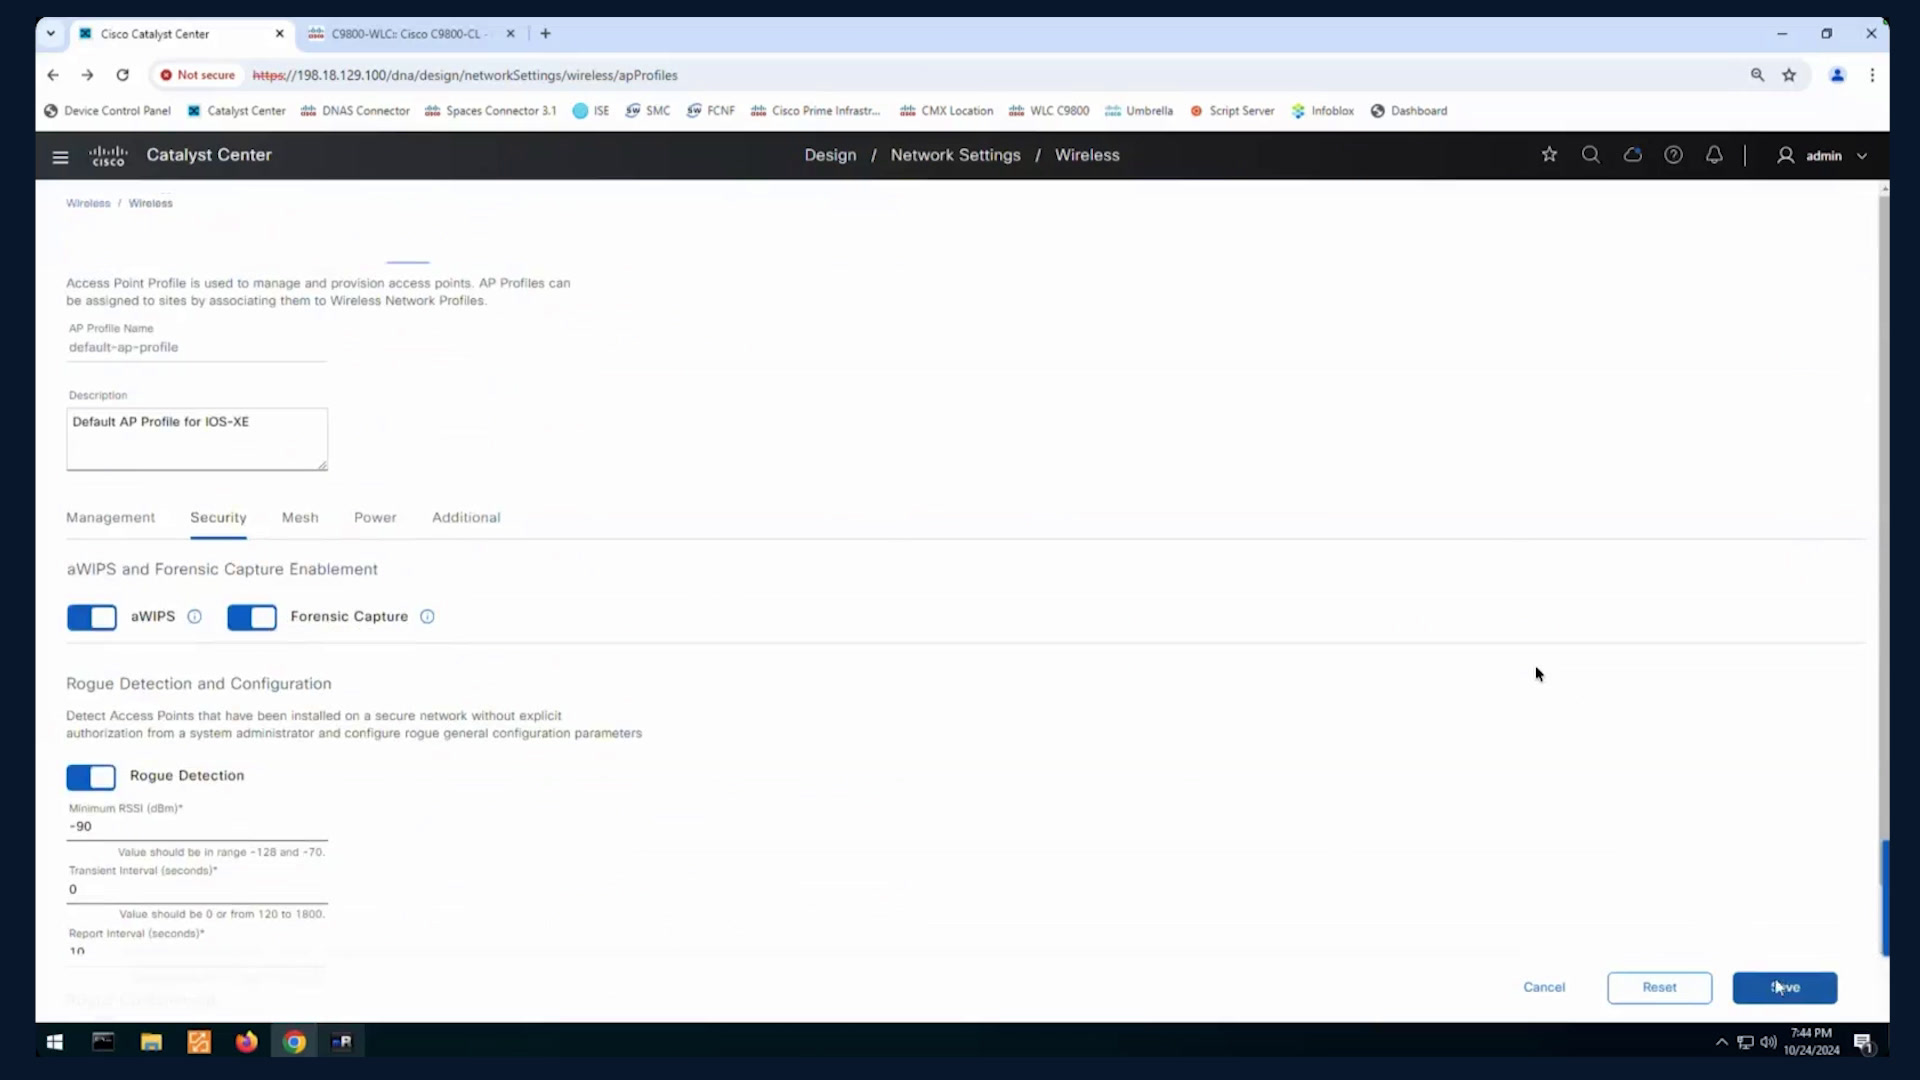The height and width of the screenshot is (1080, 1920).
Task: Click the Cancel link
Action: 1544,988
